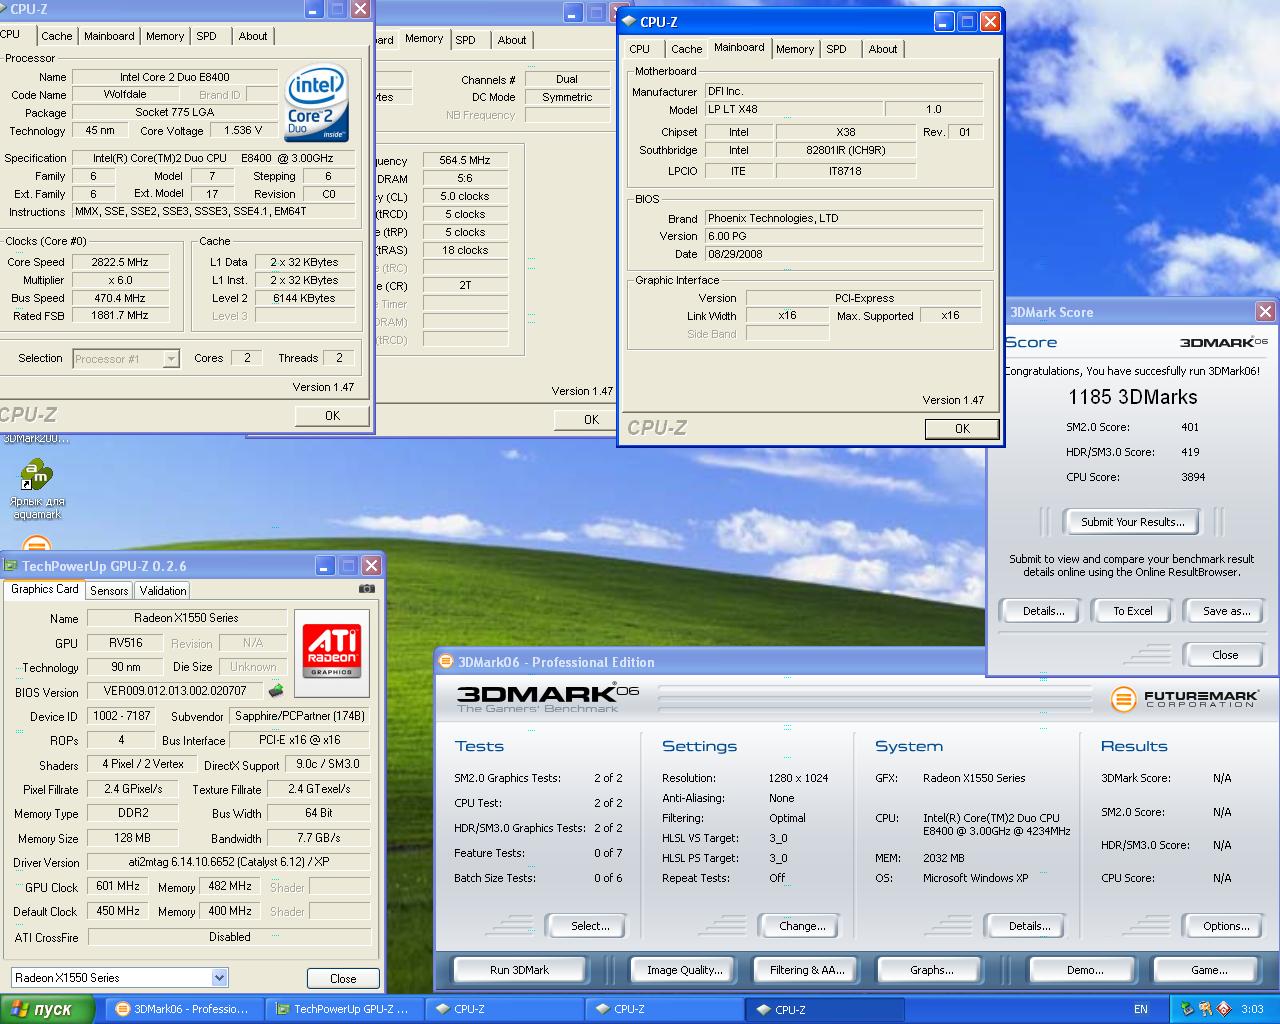Click OK in the CPU-Z Mainboard window
1280x1024 pixels.
[962, 428]
